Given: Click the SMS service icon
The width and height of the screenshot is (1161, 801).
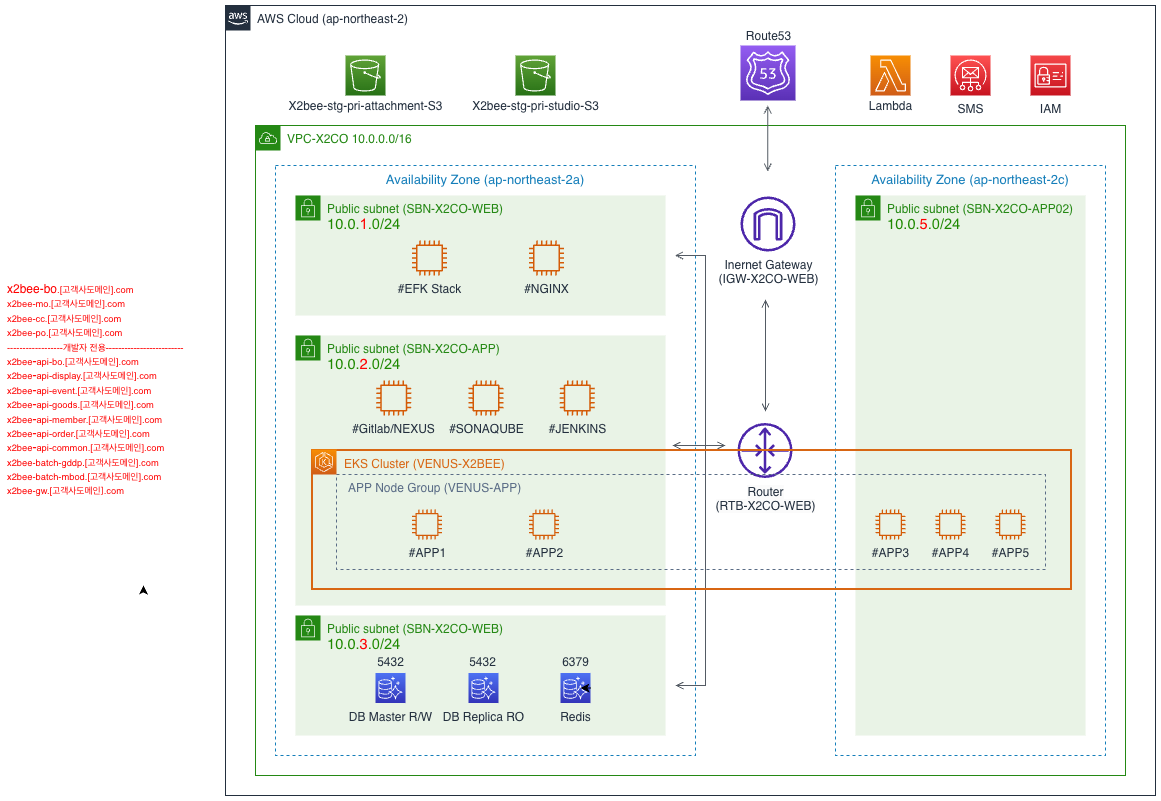Looking at the screenshot, I should [970, 75].
